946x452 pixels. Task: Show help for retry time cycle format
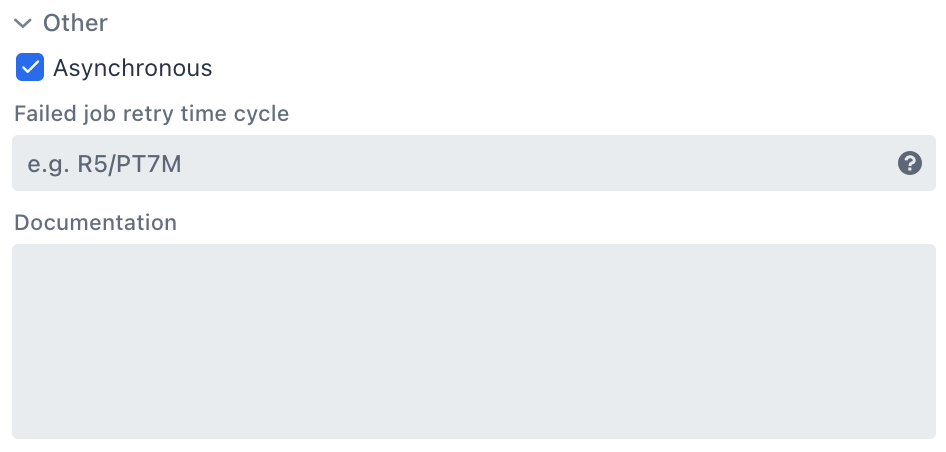(909, 163)
